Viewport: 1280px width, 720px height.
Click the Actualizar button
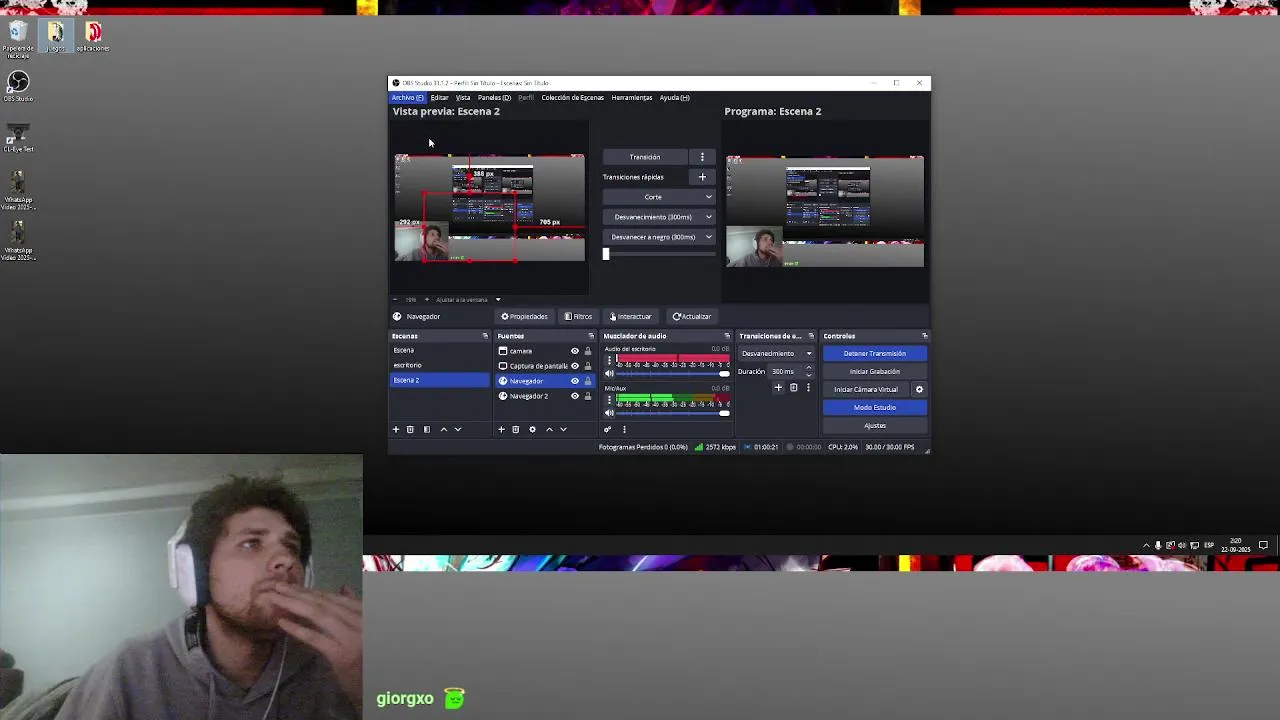(x=691, y=316)
